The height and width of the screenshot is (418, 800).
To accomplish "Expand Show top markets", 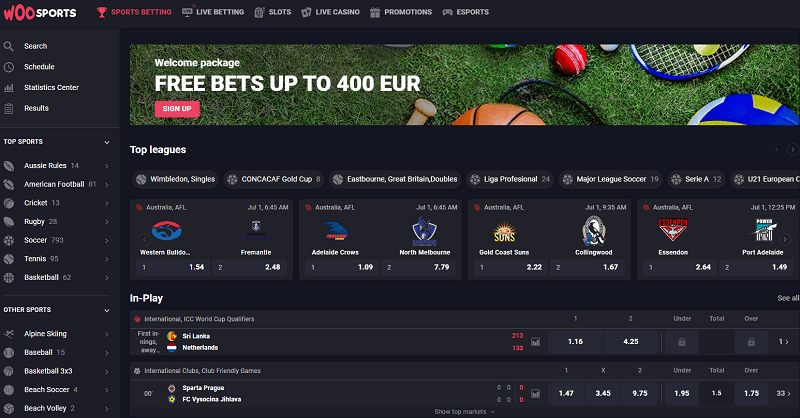I will click(464, 411).
